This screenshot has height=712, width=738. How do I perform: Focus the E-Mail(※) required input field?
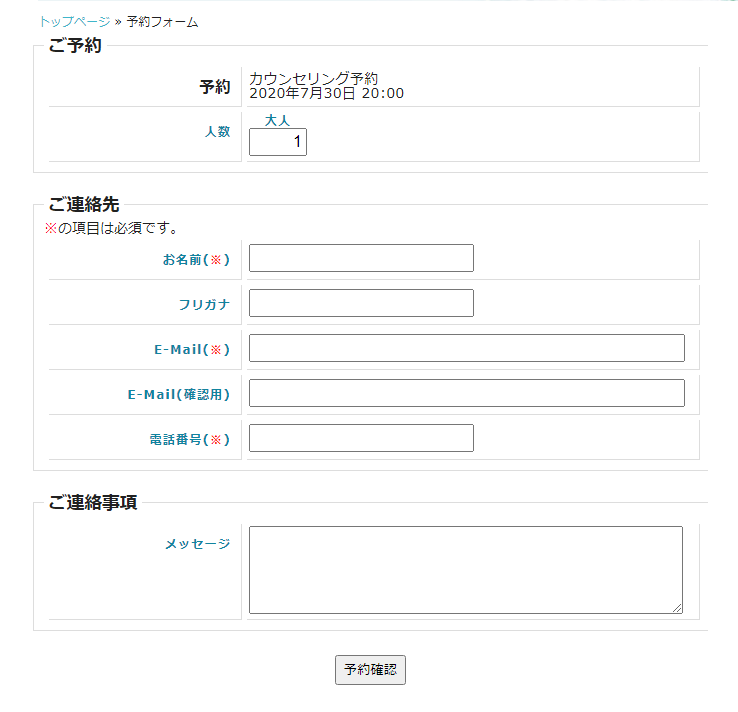466,348
